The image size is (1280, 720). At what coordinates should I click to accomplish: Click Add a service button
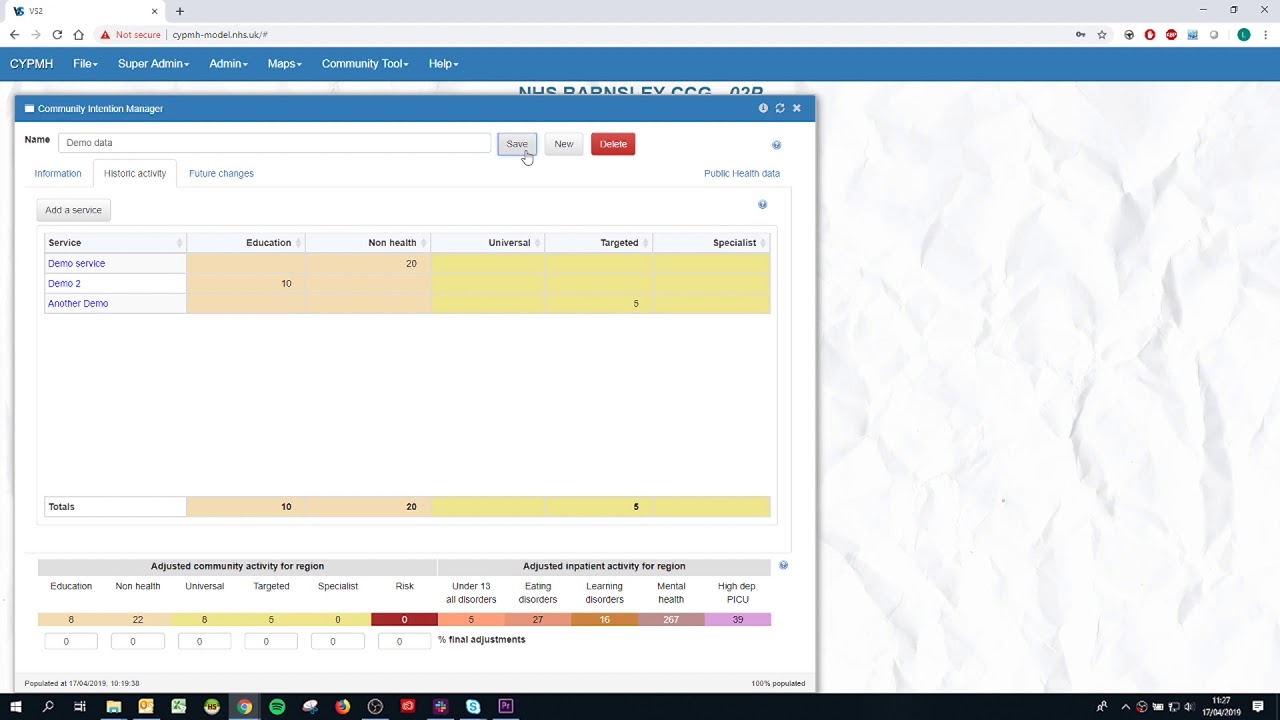[73, 210]
